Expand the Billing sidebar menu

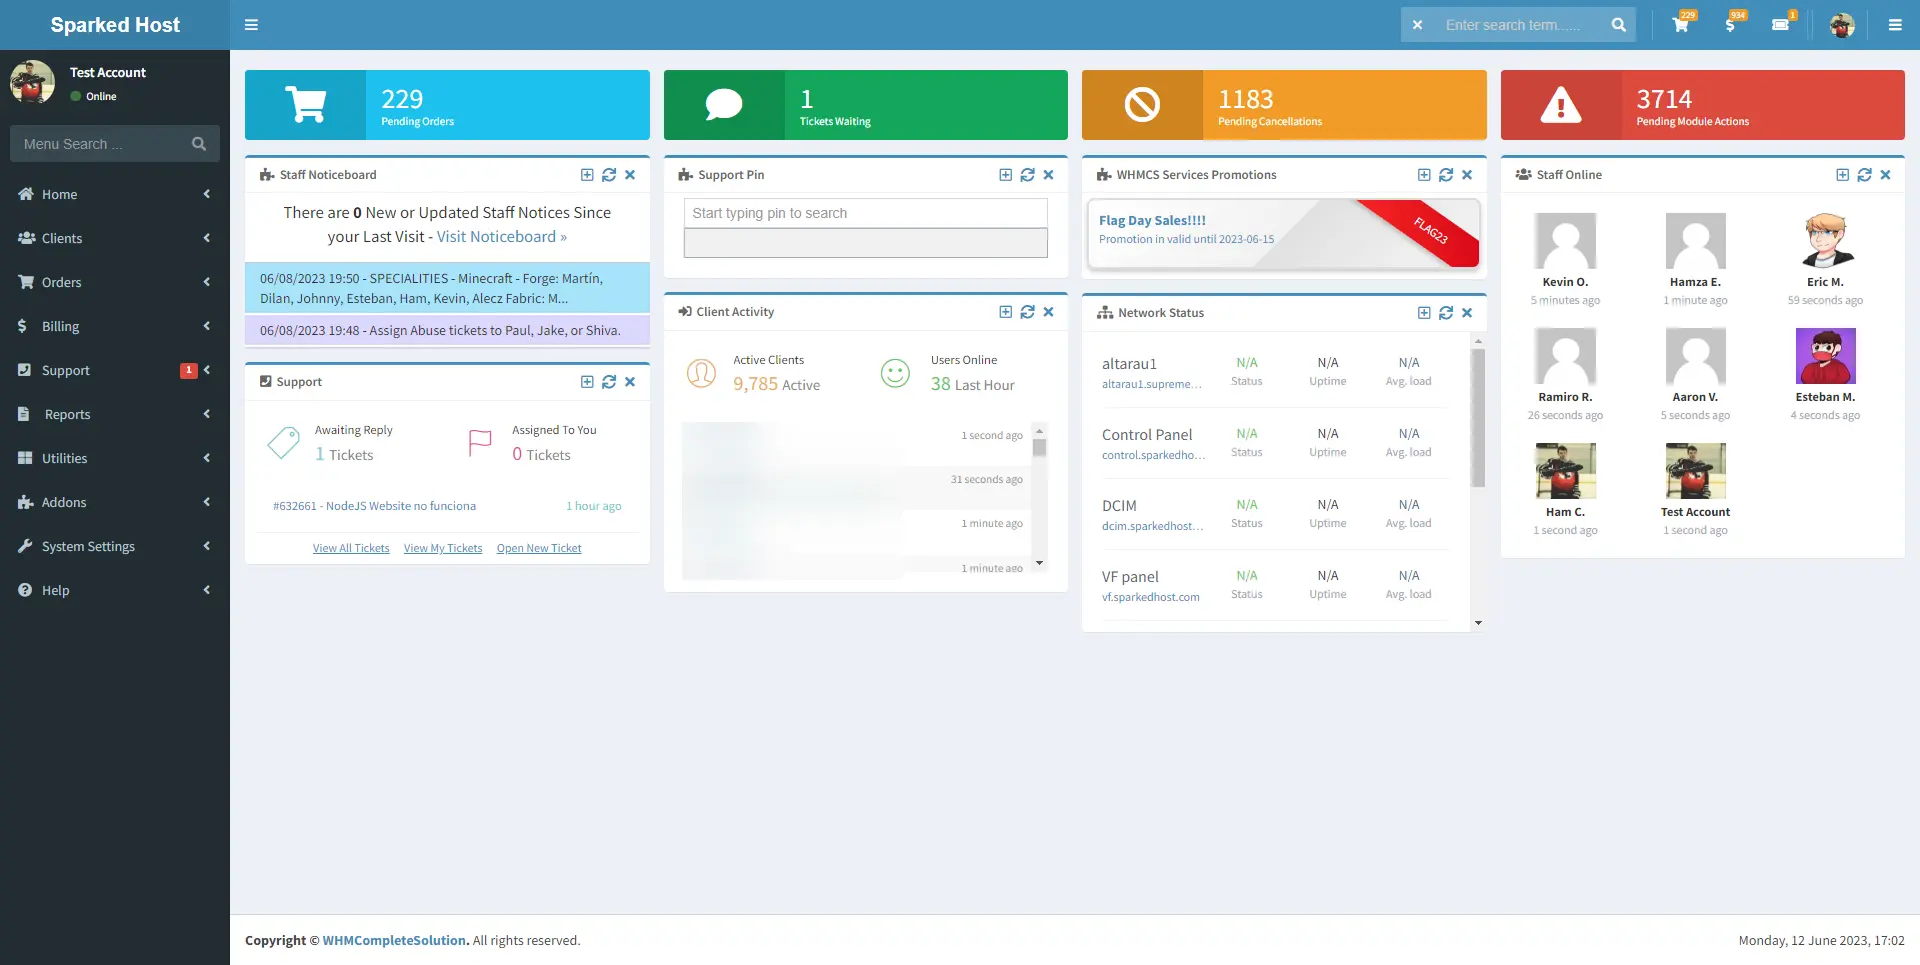(x=115, y=326)
